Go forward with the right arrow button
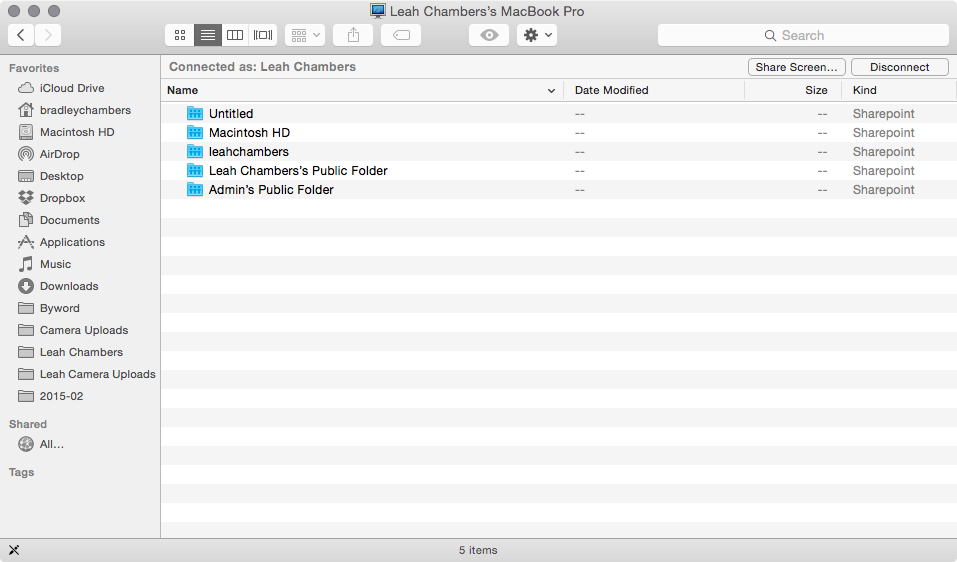Viewport: 957px width, 562px height. pyautogui.click(x=48, y=35)
